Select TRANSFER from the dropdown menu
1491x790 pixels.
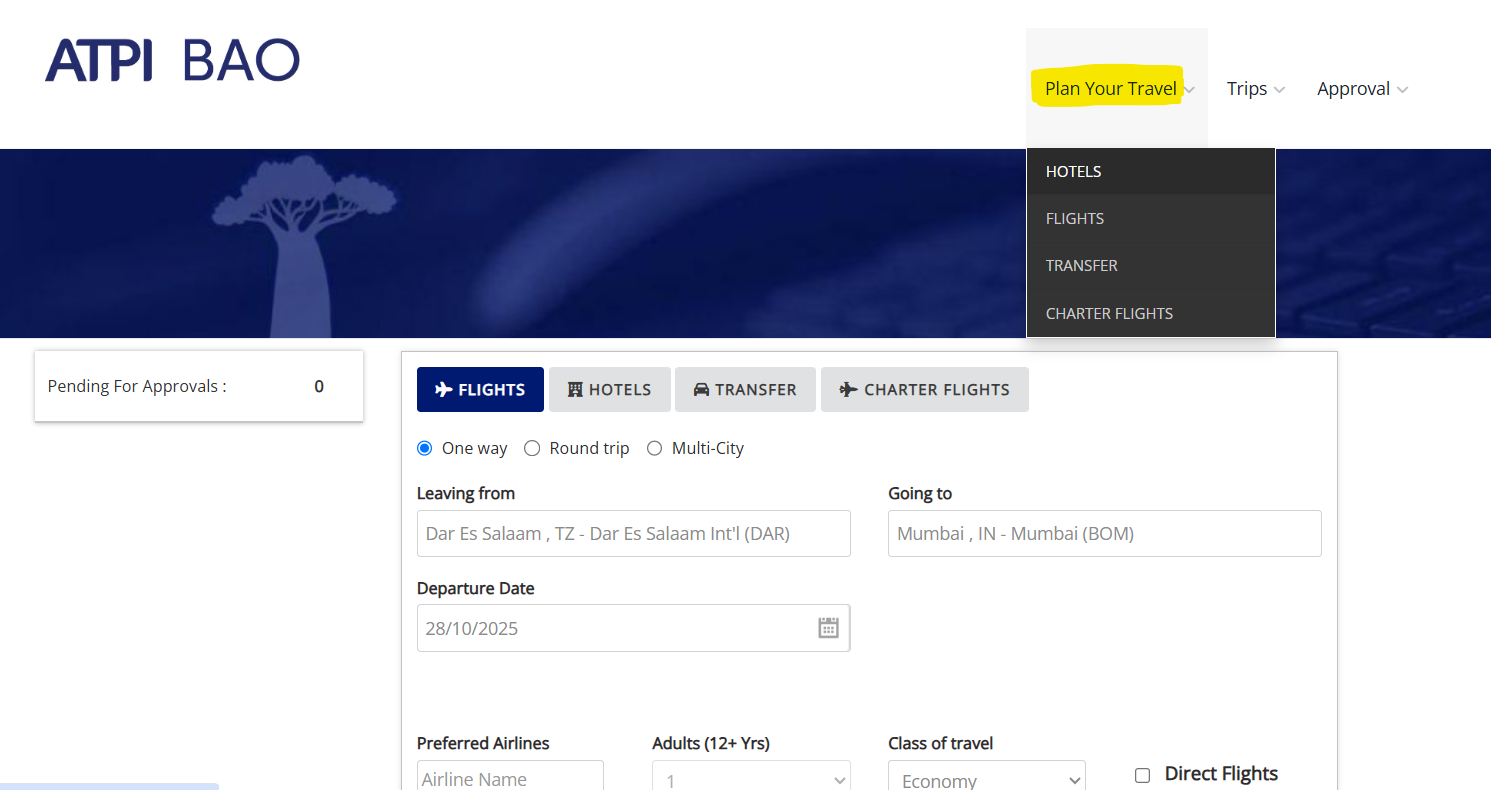(x=1081, y=265)
